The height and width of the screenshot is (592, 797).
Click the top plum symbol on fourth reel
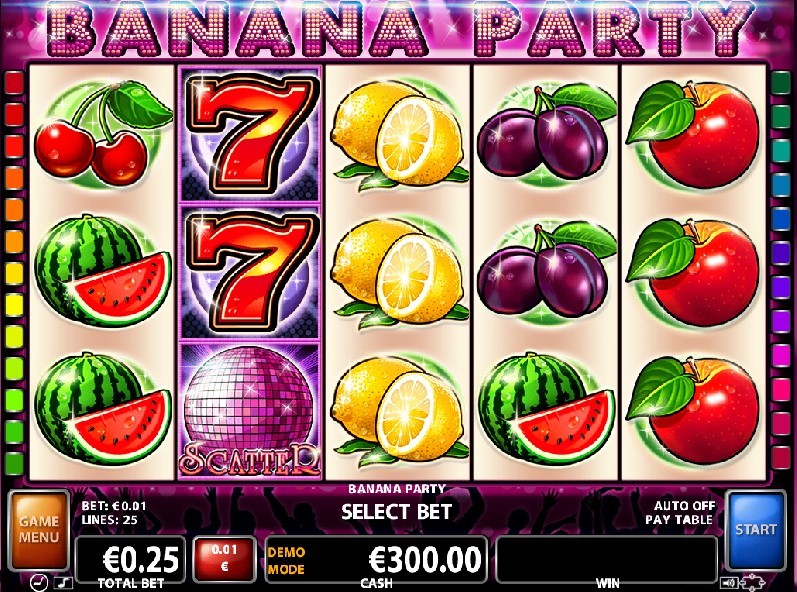[x=546, y=133]
